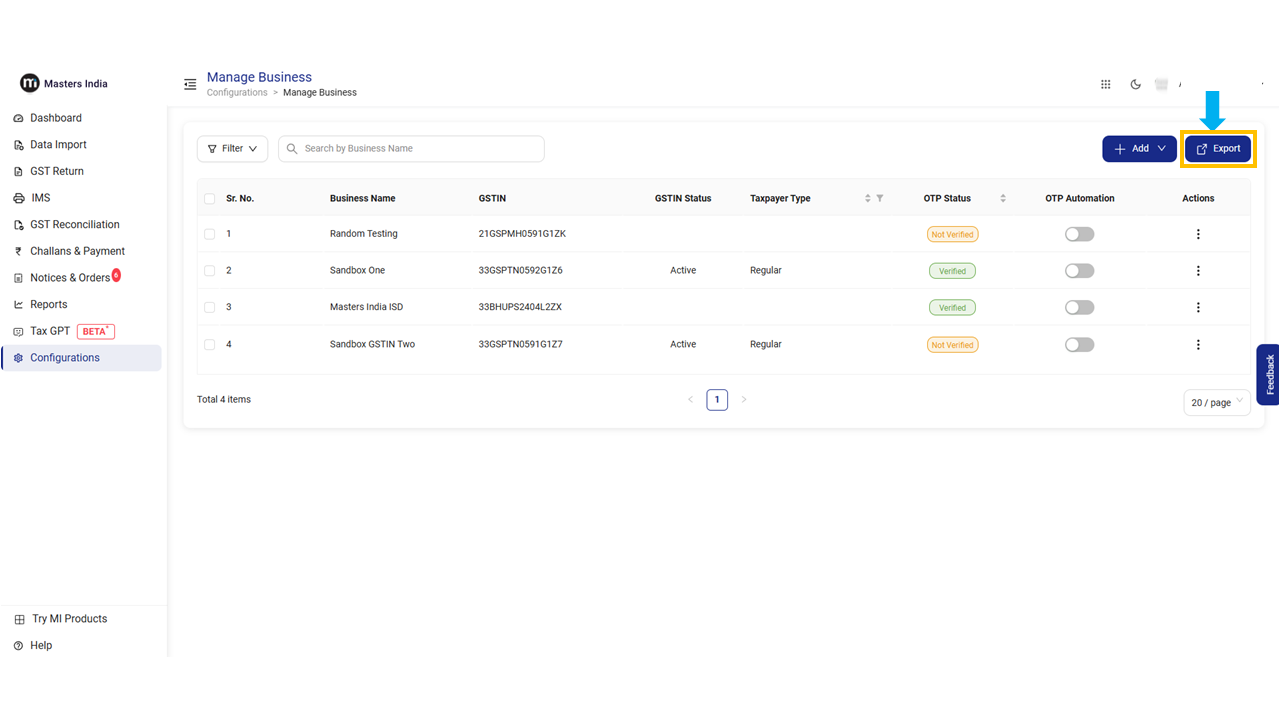The height and width of the screenshot is (720, 1280).
Task: Switch to dark mode moon icon
Action: click(1135, 85)
